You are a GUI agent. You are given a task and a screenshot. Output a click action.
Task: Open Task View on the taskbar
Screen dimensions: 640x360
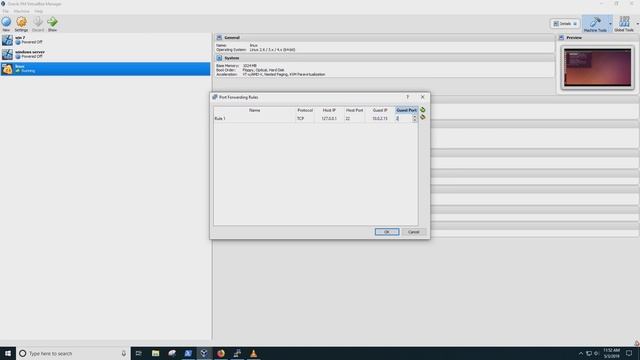coord(138,353)
